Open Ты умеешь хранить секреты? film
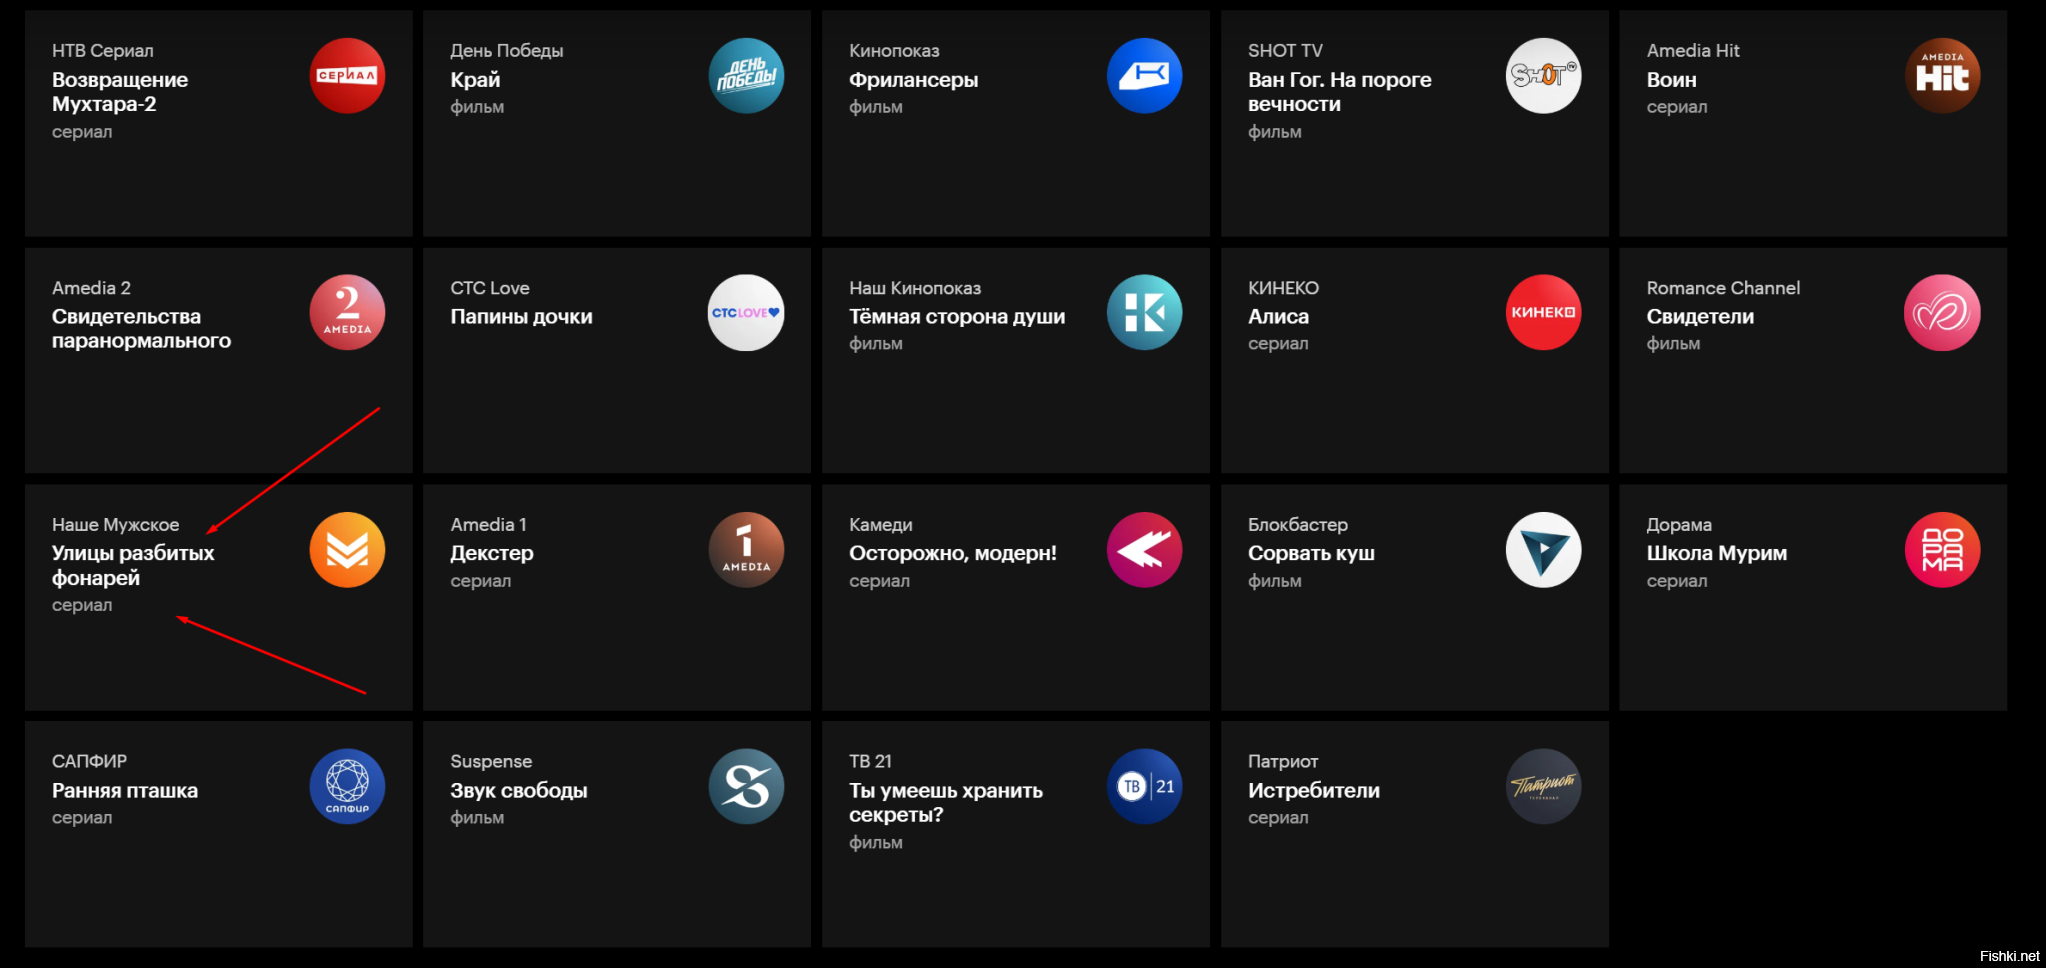This screenshot has width=2046, height=968. (x=946, y=803)
